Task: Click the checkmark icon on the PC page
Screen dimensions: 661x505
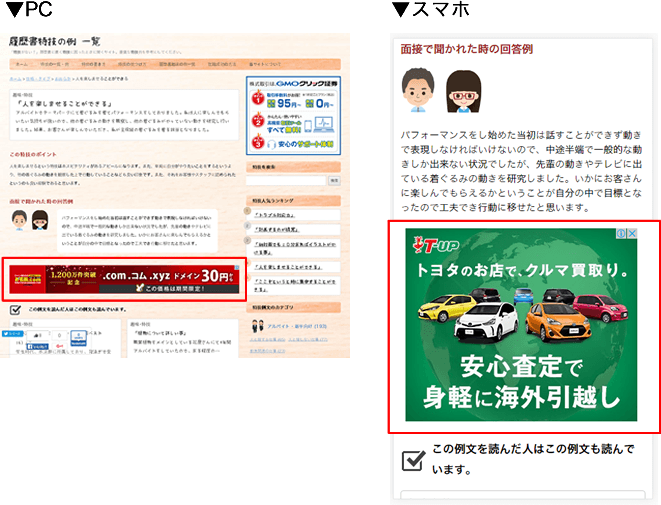Action: click(x=15, y=310)
